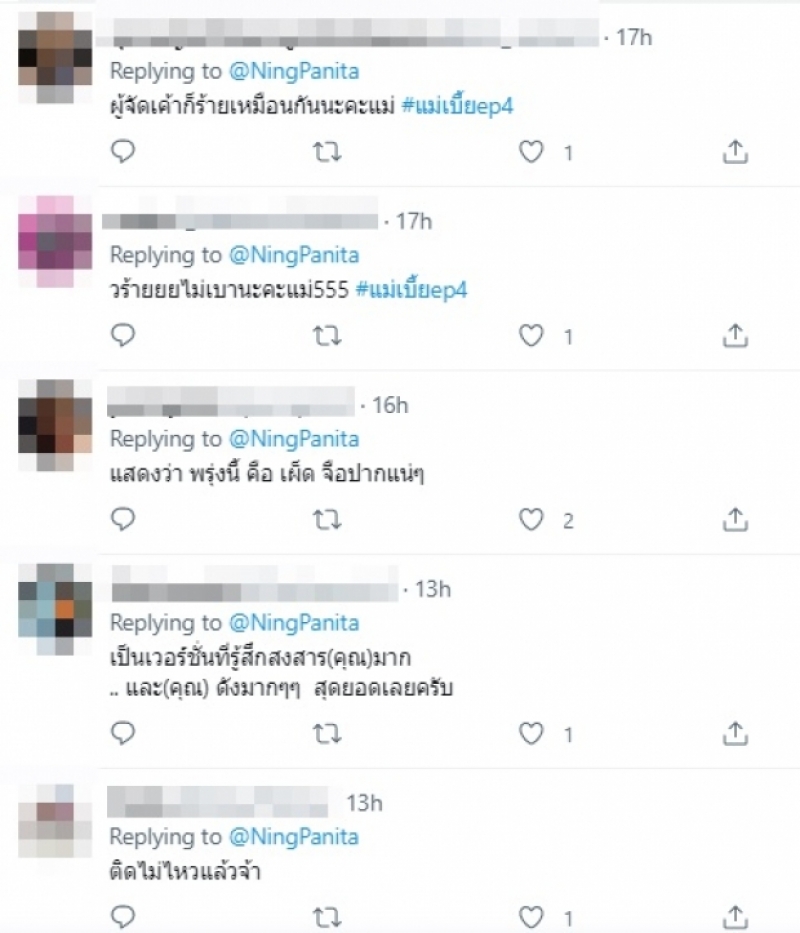Open #แม่เบี้ยep4 hashtag in first tweet
This screenshot has height=933, width=800.
[457, 106]
